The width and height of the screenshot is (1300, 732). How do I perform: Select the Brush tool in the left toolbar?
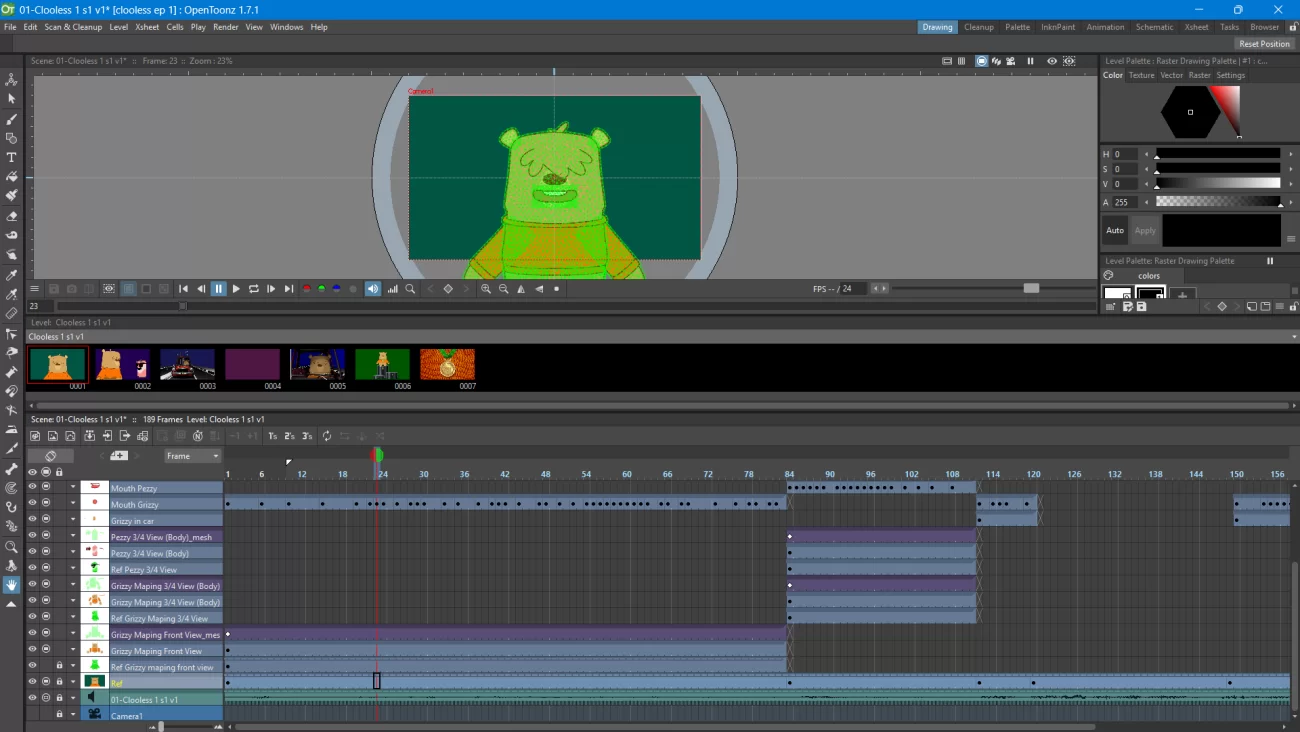tap(12, 118)
